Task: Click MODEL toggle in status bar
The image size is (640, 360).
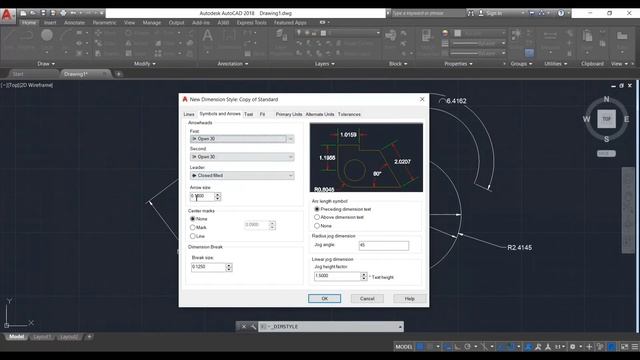Action: click(x=404, y=347)
